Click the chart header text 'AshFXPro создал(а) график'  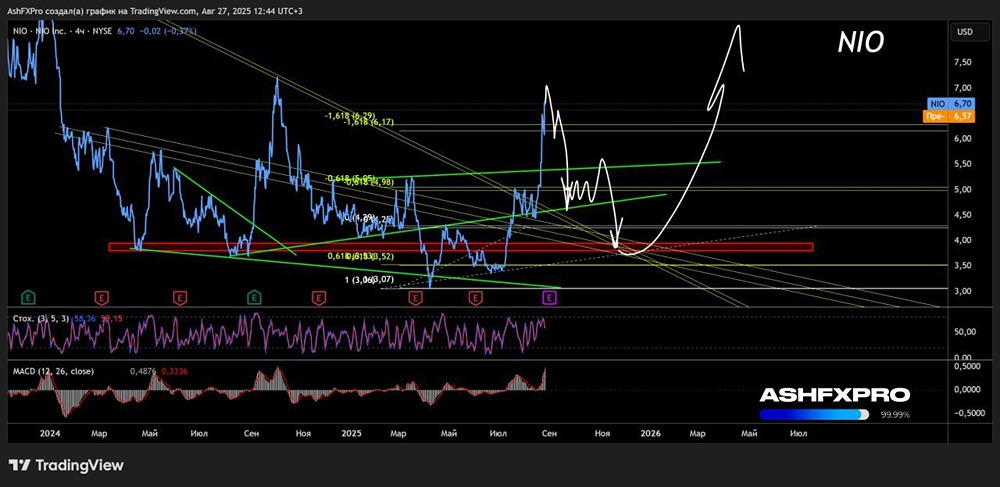68,10
